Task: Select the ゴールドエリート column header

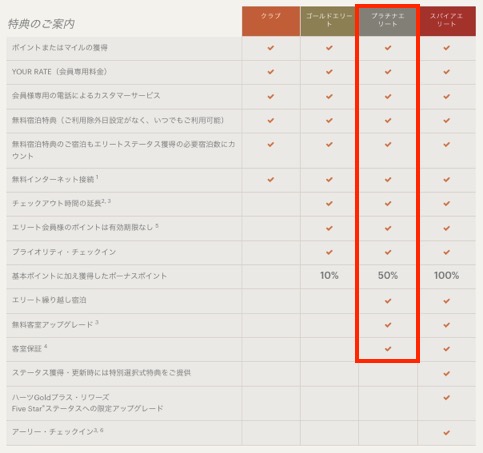Action: [329, 21]
